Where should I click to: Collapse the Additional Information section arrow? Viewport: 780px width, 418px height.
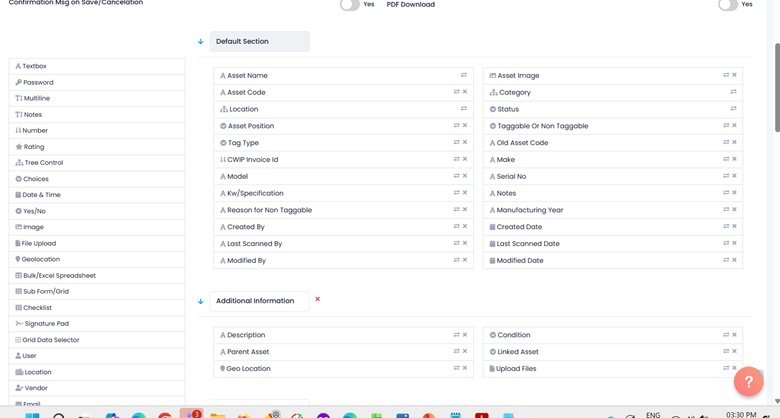[201, 301]
